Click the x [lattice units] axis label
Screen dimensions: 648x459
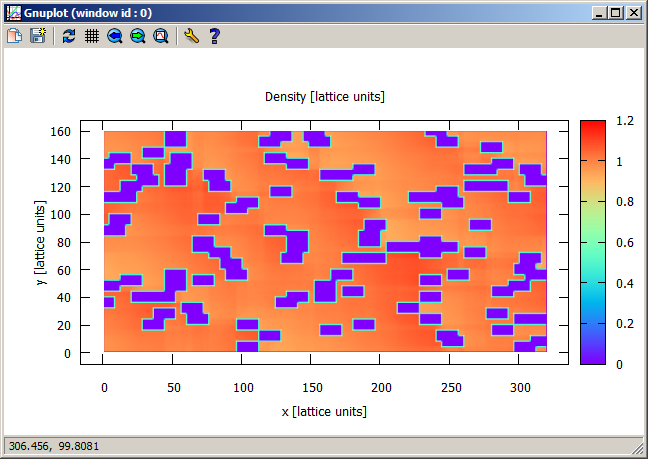324,411
